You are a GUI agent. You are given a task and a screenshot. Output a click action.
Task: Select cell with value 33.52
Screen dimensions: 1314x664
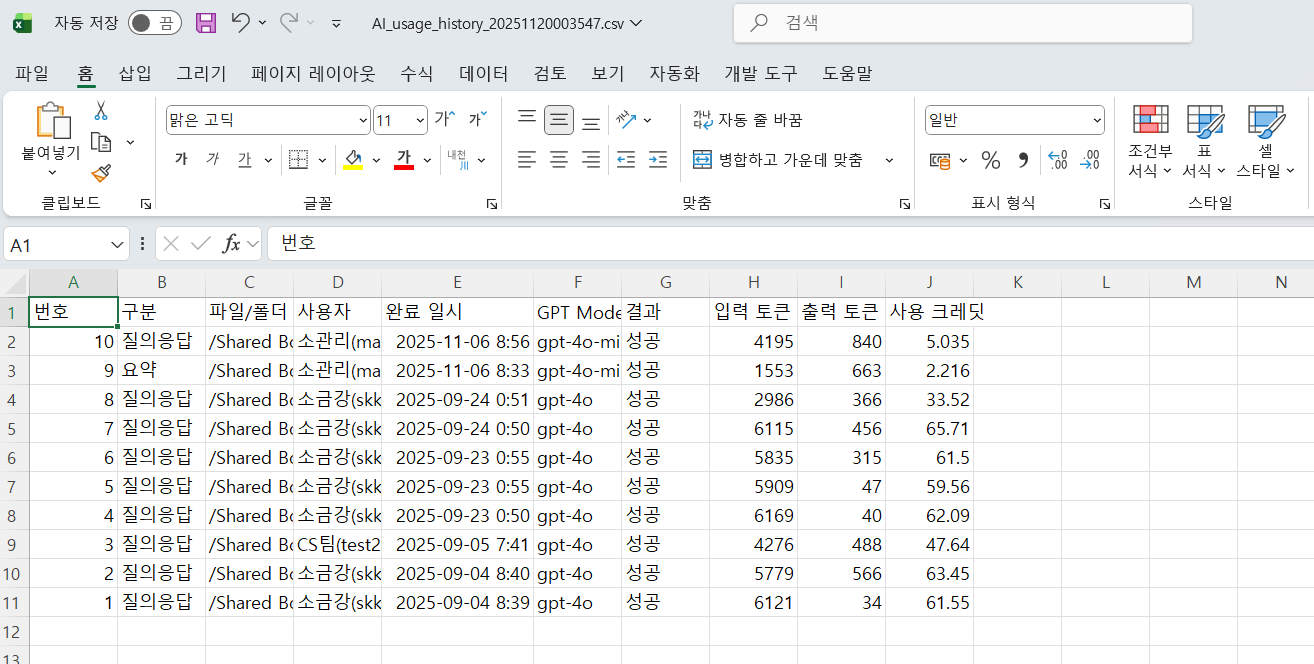pos(929,399)
